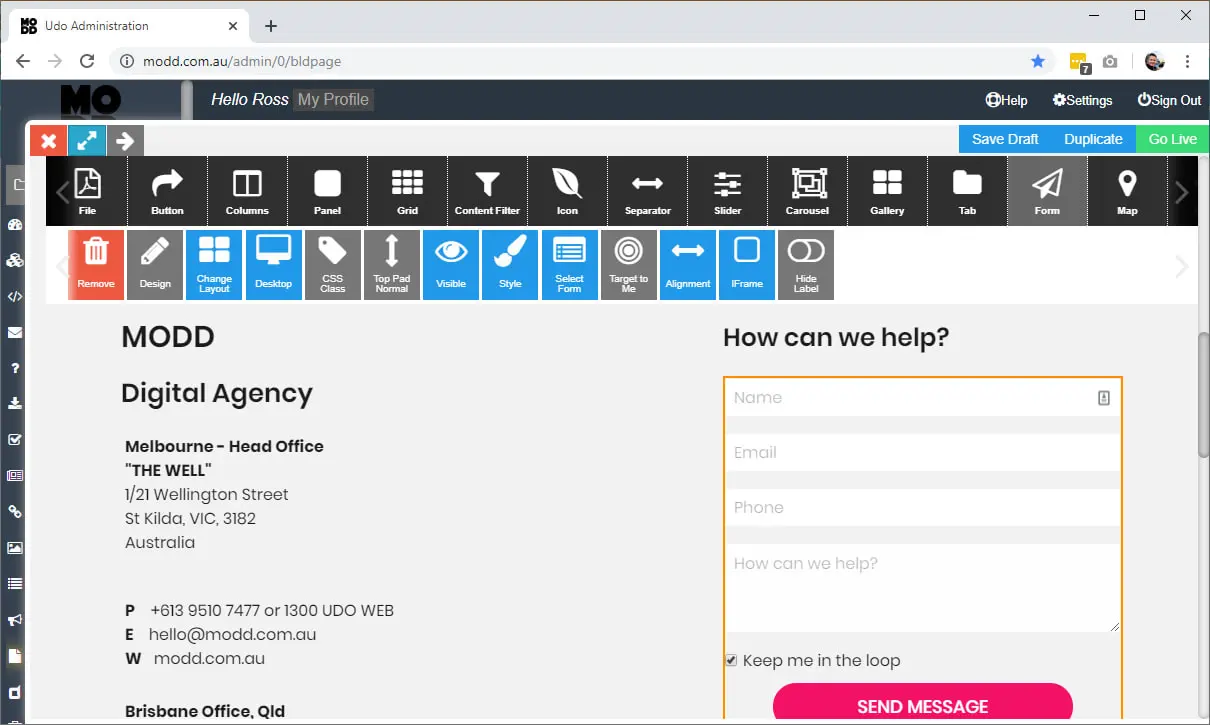1210x725 pixels.
Task: Add a Button widget
Action: 168,191
